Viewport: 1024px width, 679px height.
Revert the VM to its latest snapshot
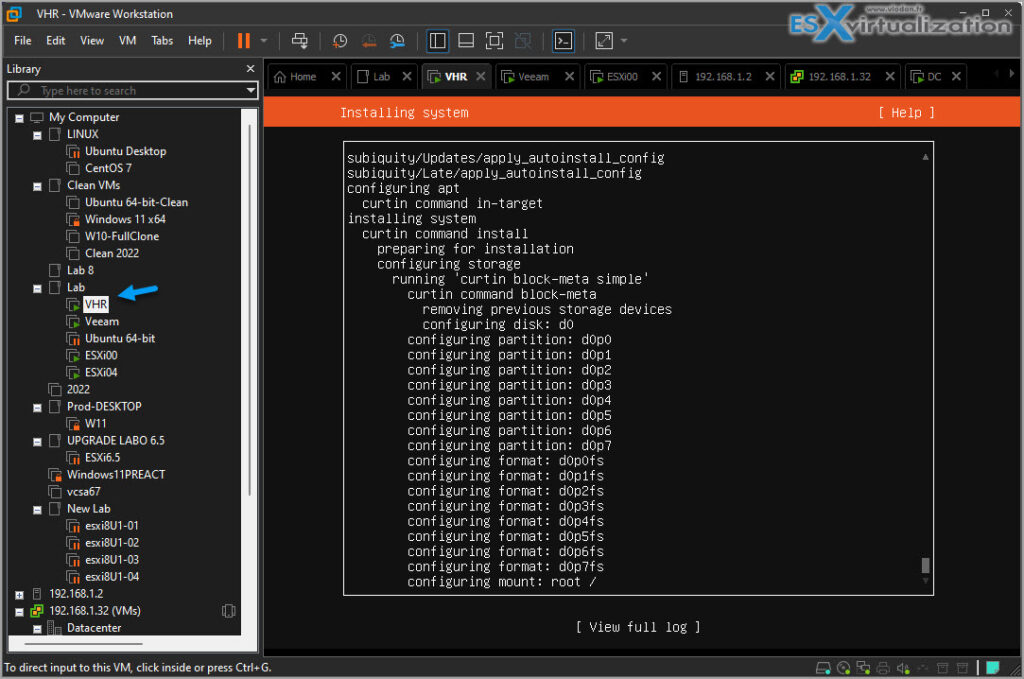pos(368,40)
